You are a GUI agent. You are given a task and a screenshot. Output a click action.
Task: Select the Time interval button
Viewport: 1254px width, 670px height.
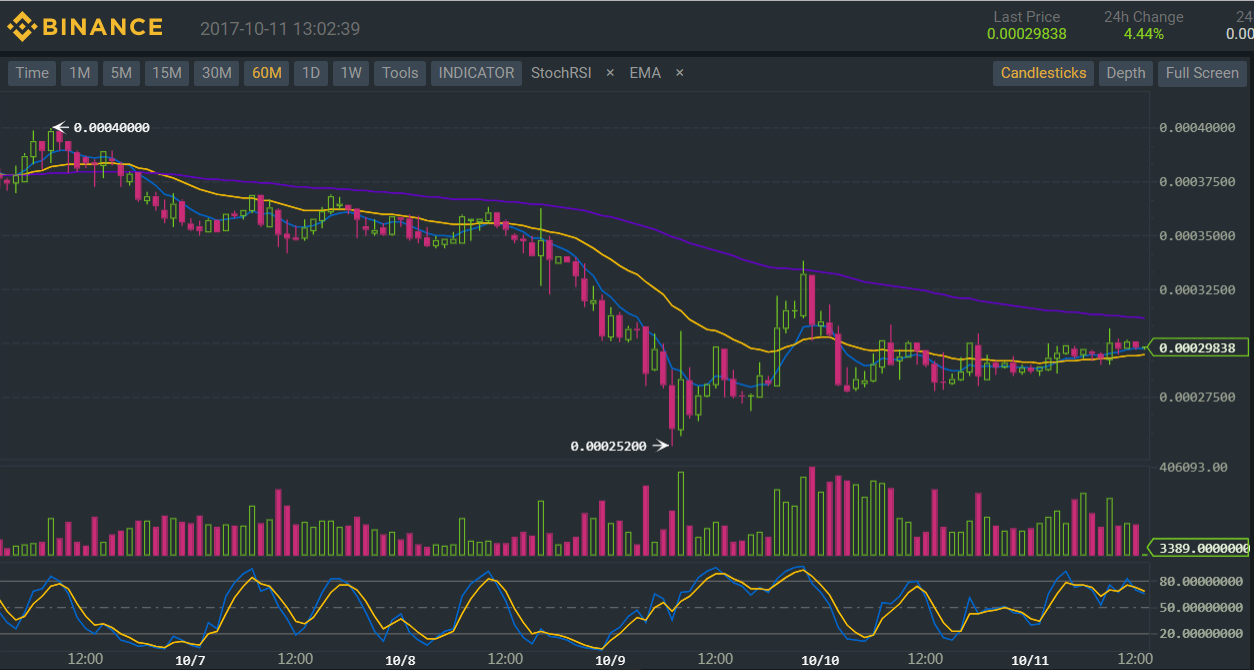click(x=32, y=73)
